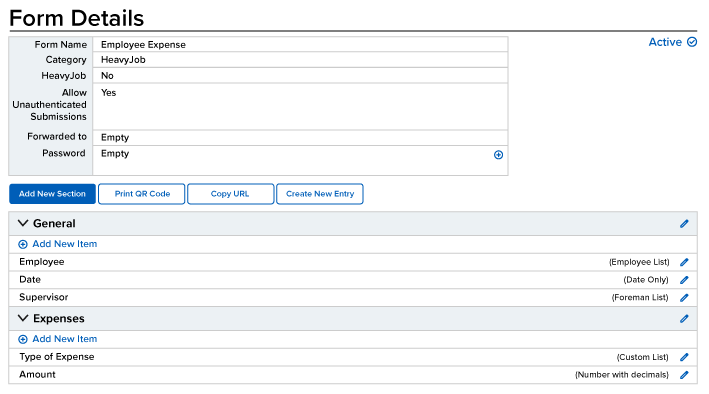Image resolution: width=709 pixels, height=394 pixels.
Task: Click the Expenses section title
Action: [59, 318]
